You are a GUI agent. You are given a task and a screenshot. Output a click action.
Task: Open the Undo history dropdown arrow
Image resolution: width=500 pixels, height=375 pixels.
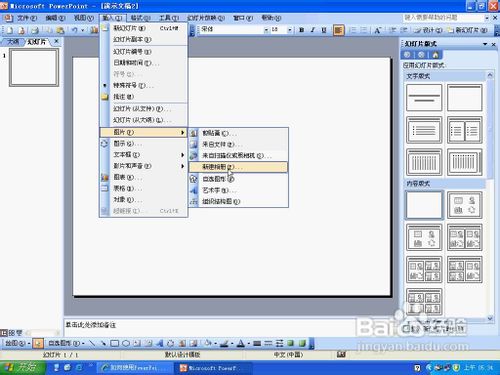pyautogui.click(x=83, y=30)
